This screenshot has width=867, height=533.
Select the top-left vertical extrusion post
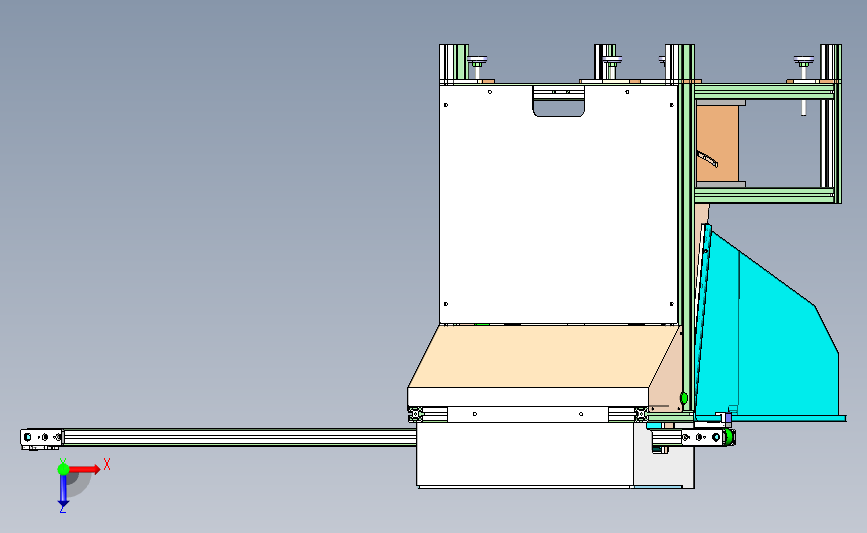click(454, 64)
